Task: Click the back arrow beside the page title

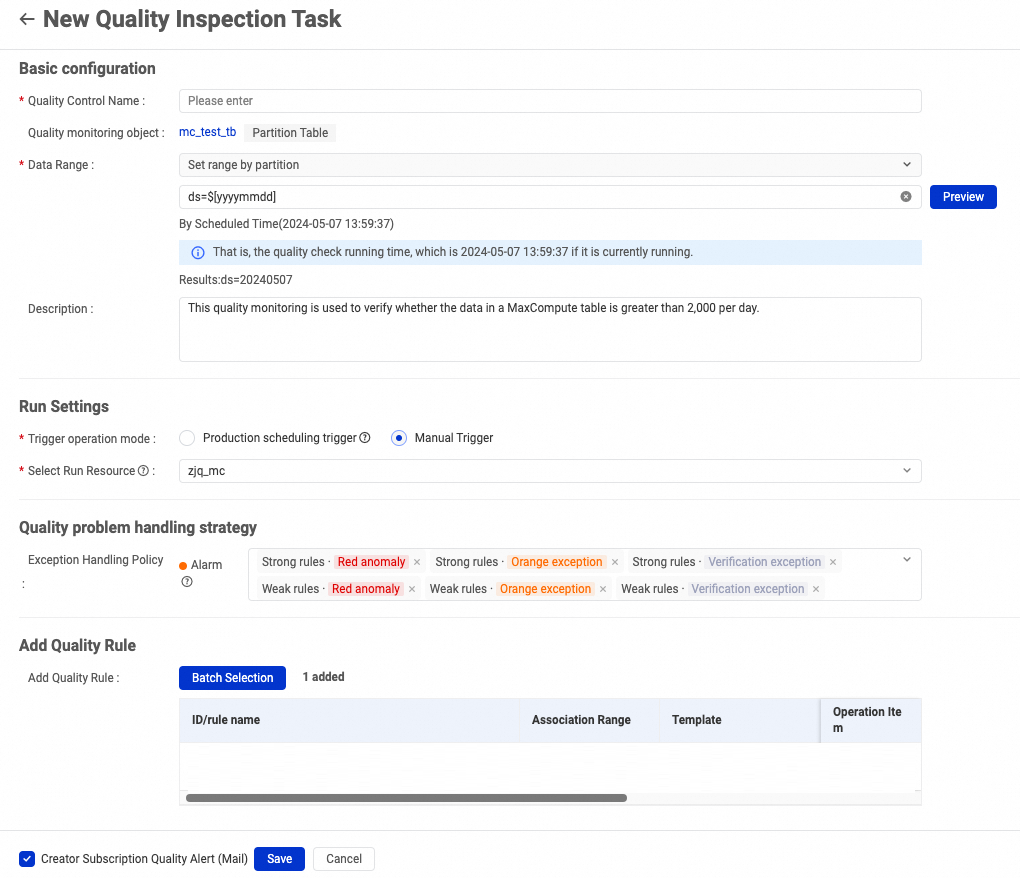Action: 27,19
